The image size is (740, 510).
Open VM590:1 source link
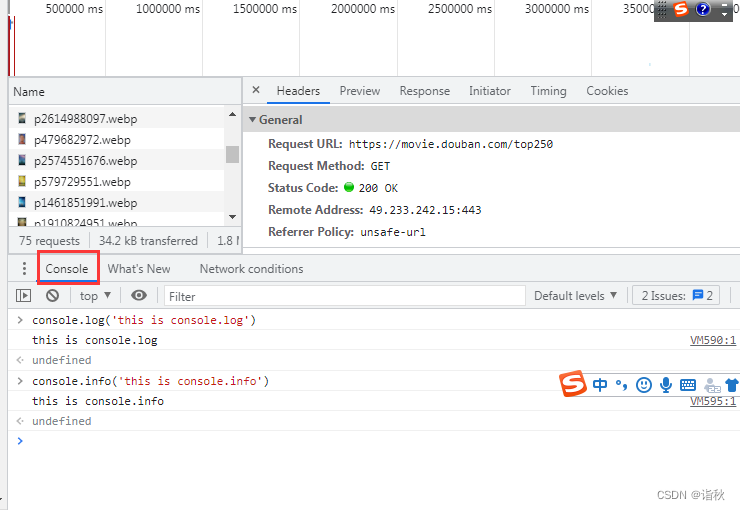(x=713, y=340)
